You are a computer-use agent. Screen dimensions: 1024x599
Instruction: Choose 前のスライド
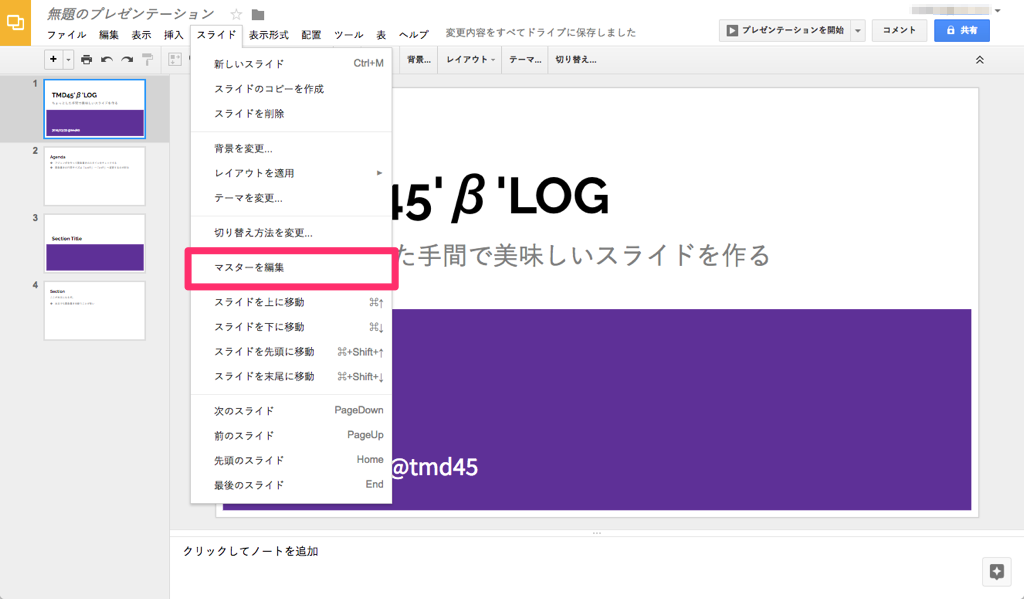coord(291,436)
